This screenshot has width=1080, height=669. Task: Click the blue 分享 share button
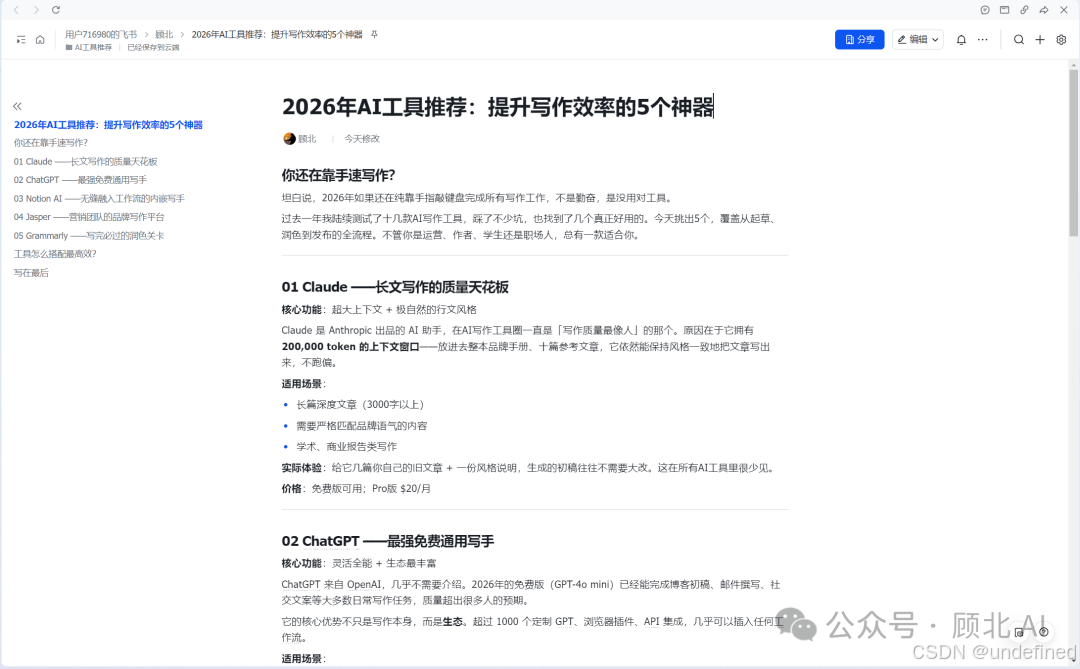tap(860, 40)
